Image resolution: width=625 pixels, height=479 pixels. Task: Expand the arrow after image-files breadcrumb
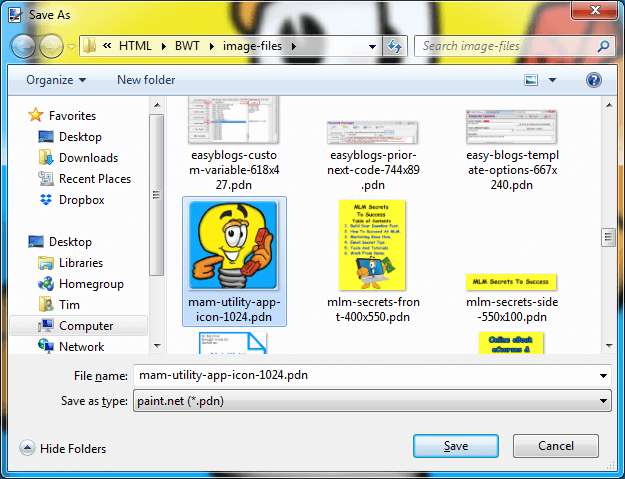(294, 46)
